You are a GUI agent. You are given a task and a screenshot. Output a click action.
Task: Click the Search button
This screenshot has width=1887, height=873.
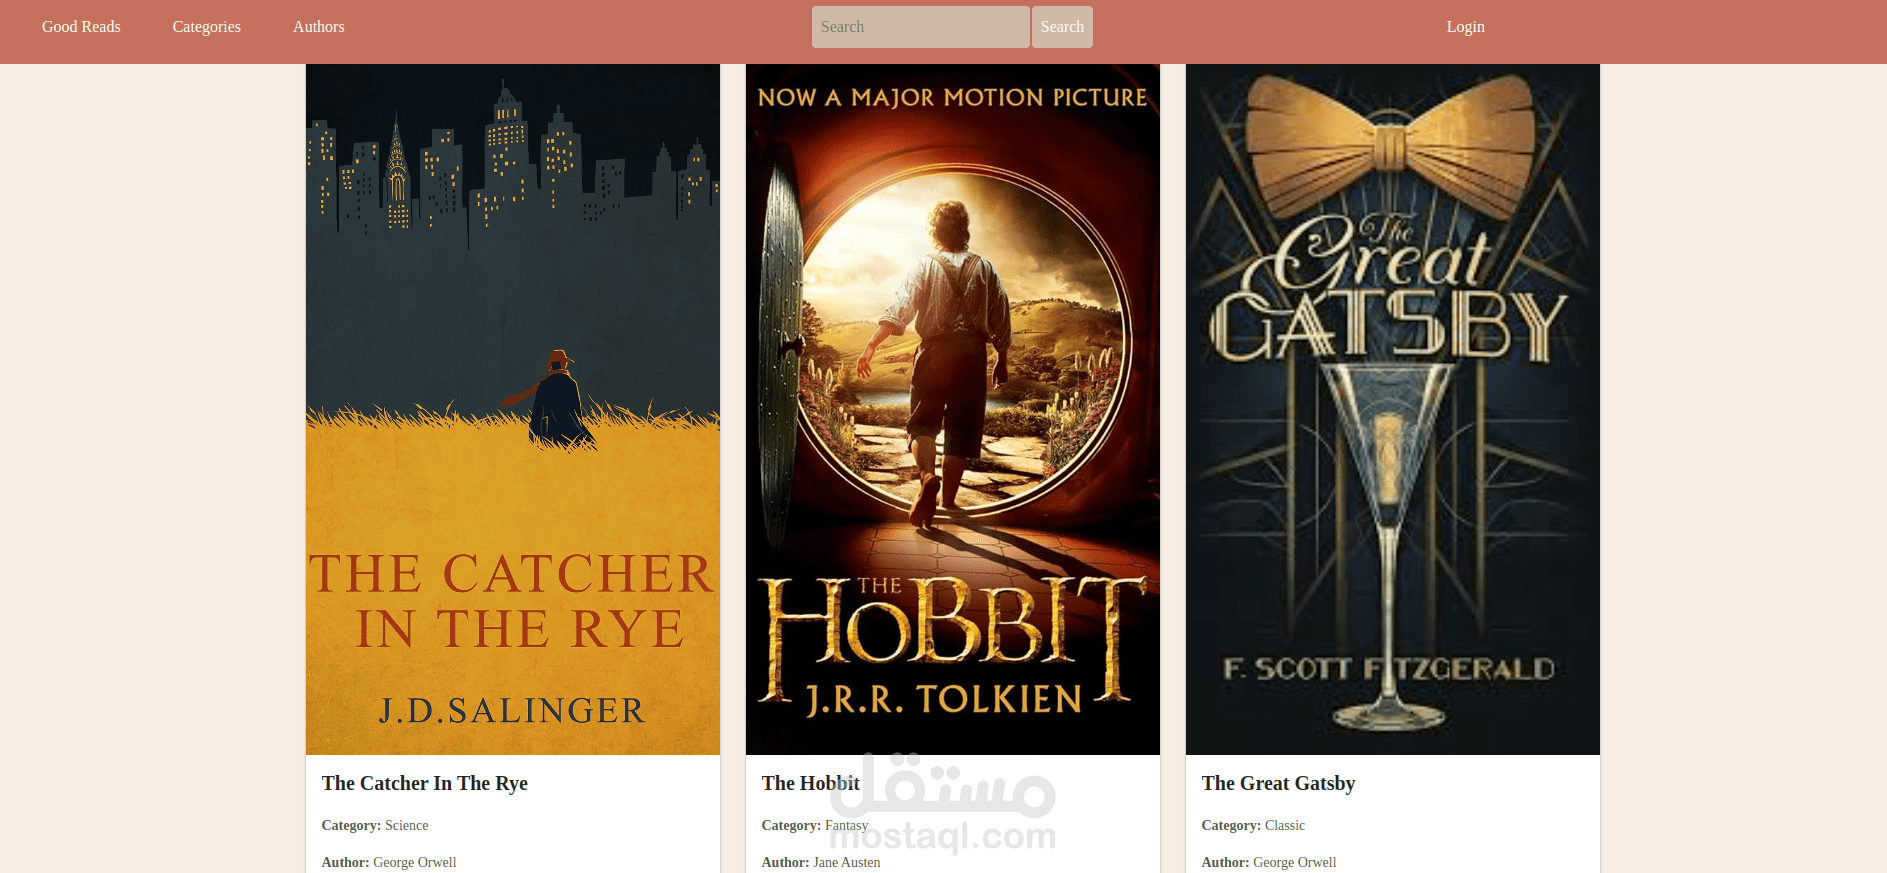[x=1062, y=27]
